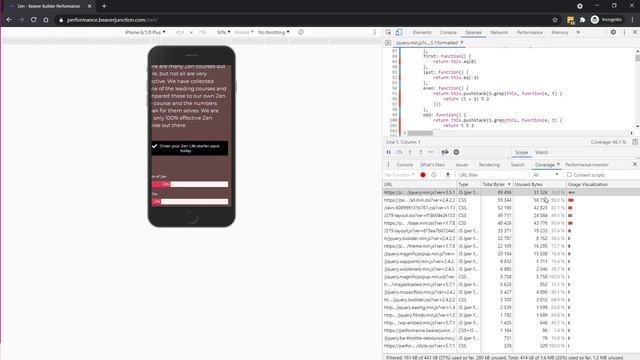The height and width of the screenshot is (360, 640).
Task: Switch drawer to Console tab
Action: pos(404,164)
